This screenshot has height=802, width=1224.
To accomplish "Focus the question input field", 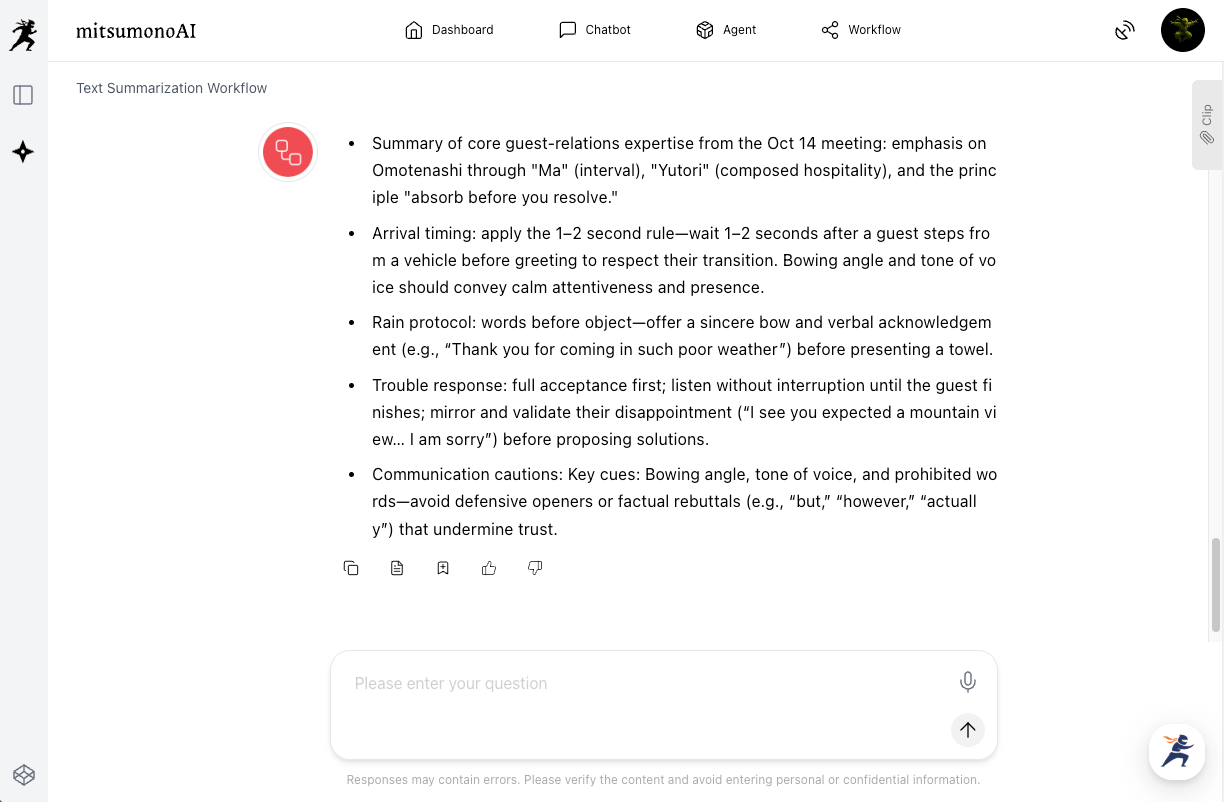I will coord(640,684).
